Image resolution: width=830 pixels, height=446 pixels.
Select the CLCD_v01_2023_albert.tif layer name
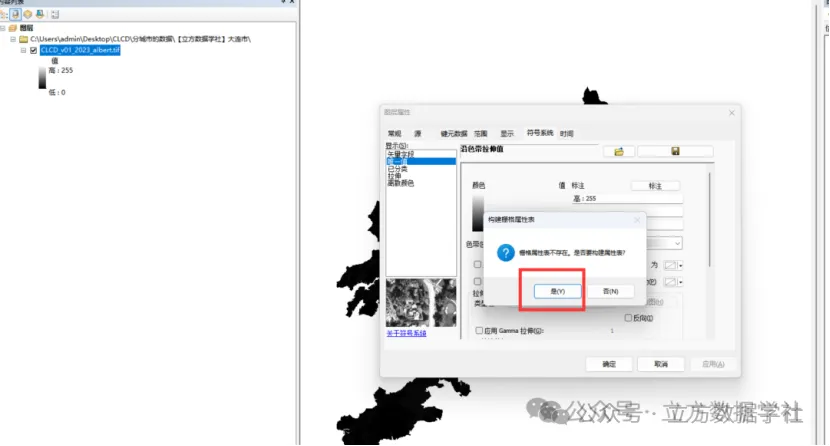80,50
